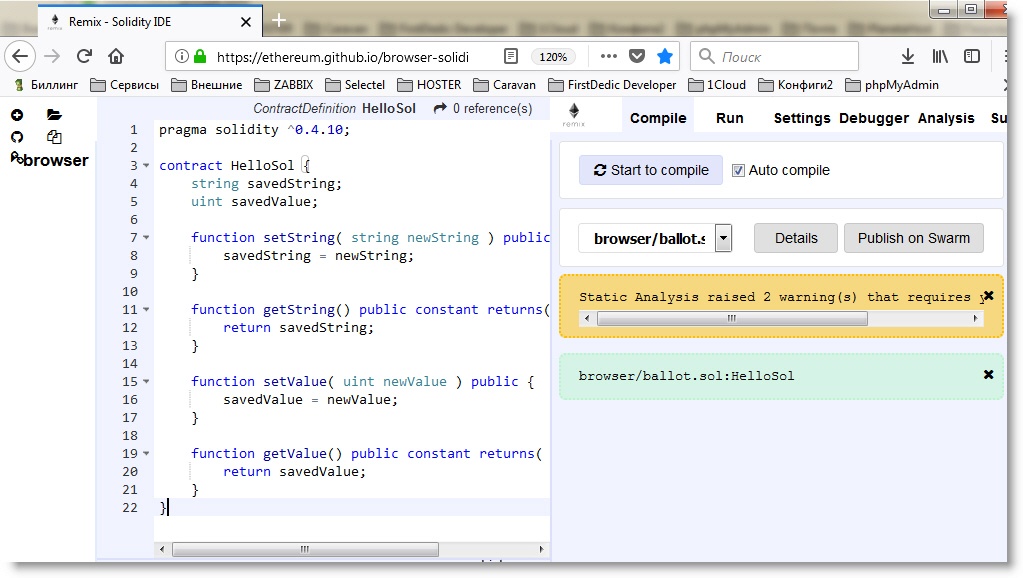Click the blue bookmark star
1023x578 pixels.
665,57
